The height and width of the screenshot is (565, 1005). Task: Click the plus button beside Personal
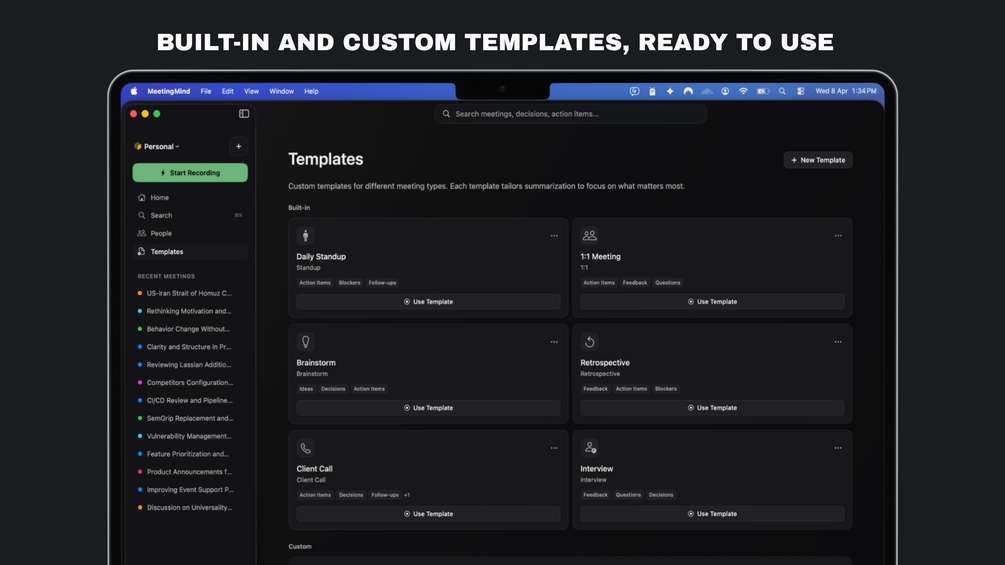[238, 147]
